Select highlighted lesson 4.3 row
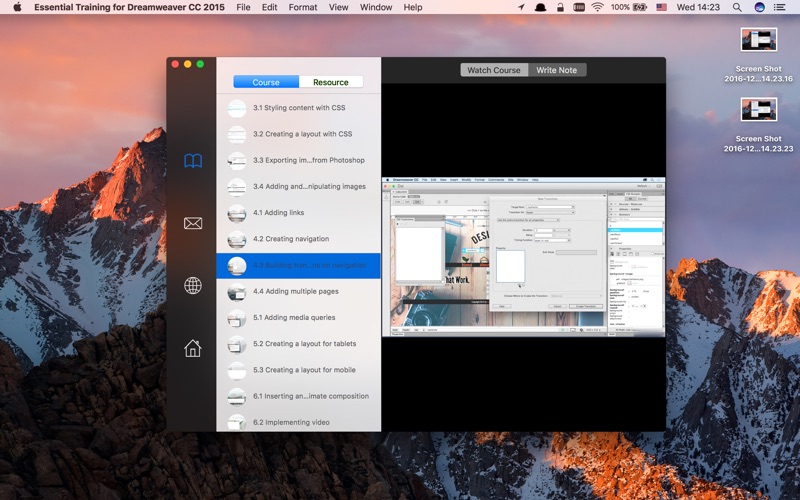800x500 pixels. 299,265
